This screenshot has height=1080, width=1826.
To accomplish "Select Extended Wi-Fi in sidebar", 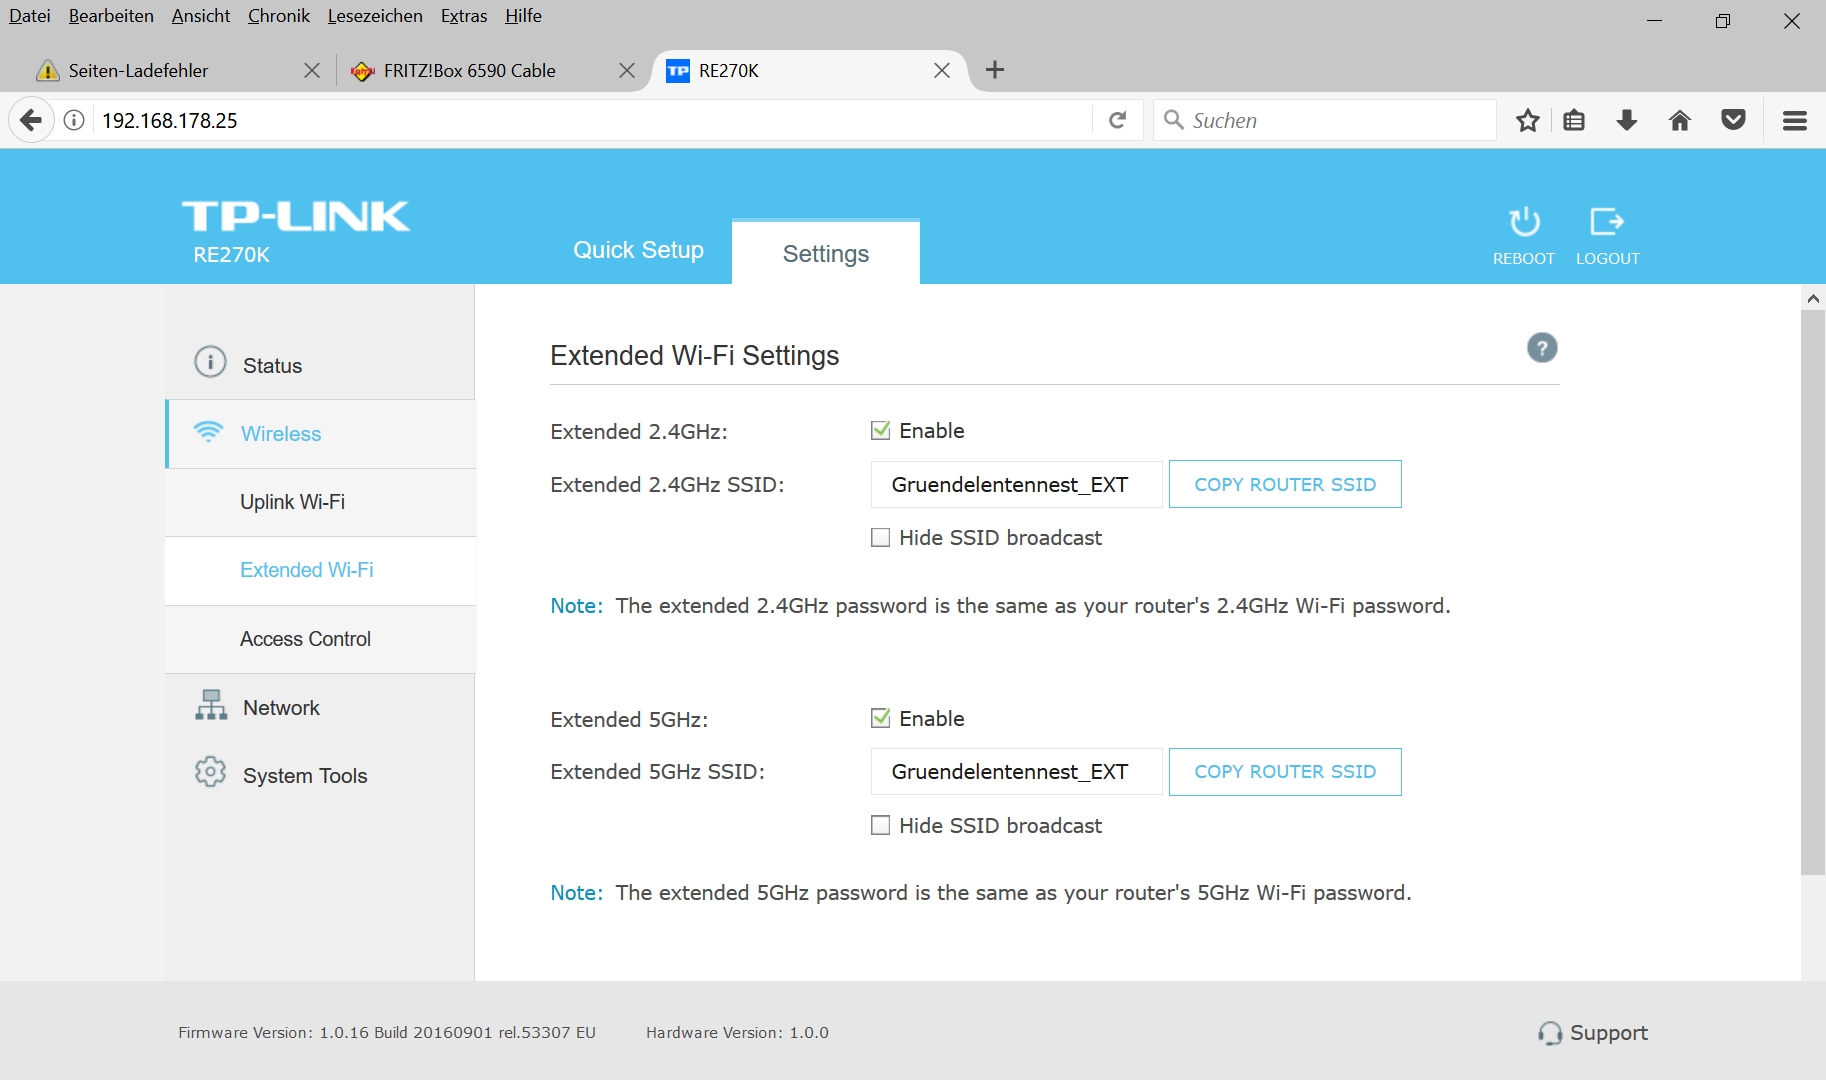I will [320, 570].
